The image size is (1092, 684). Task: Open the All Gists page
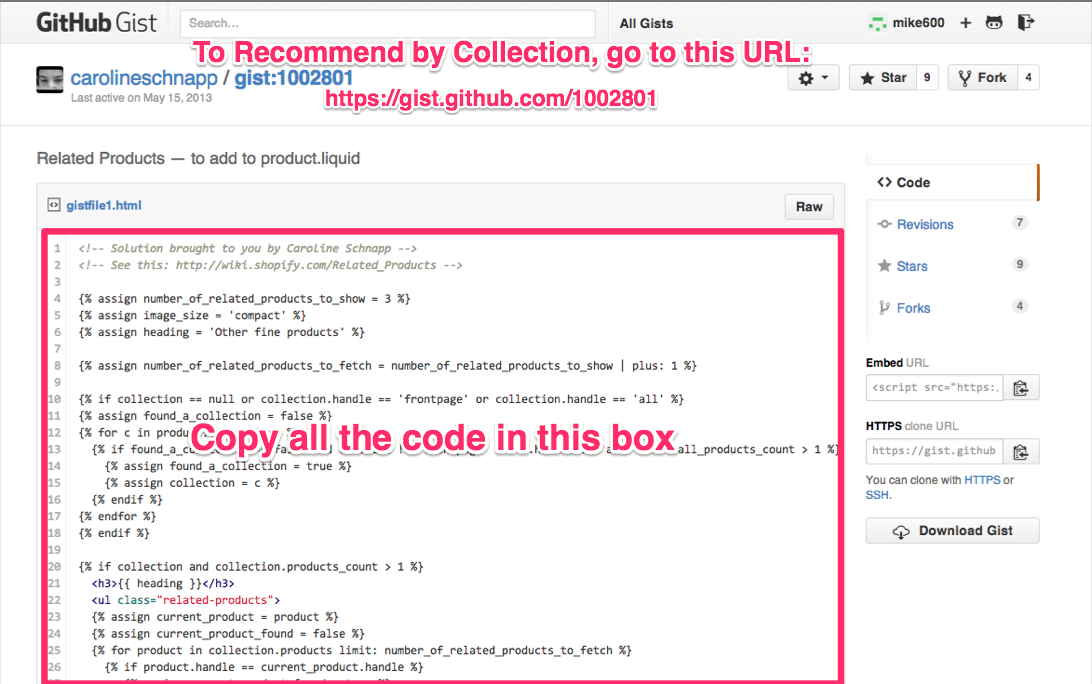coord(646,24)
